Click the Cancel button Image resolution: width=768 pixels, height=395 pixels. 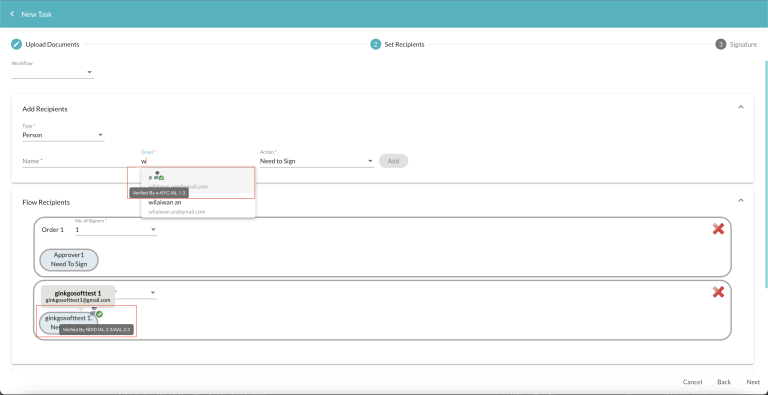(x=692, y=382)
